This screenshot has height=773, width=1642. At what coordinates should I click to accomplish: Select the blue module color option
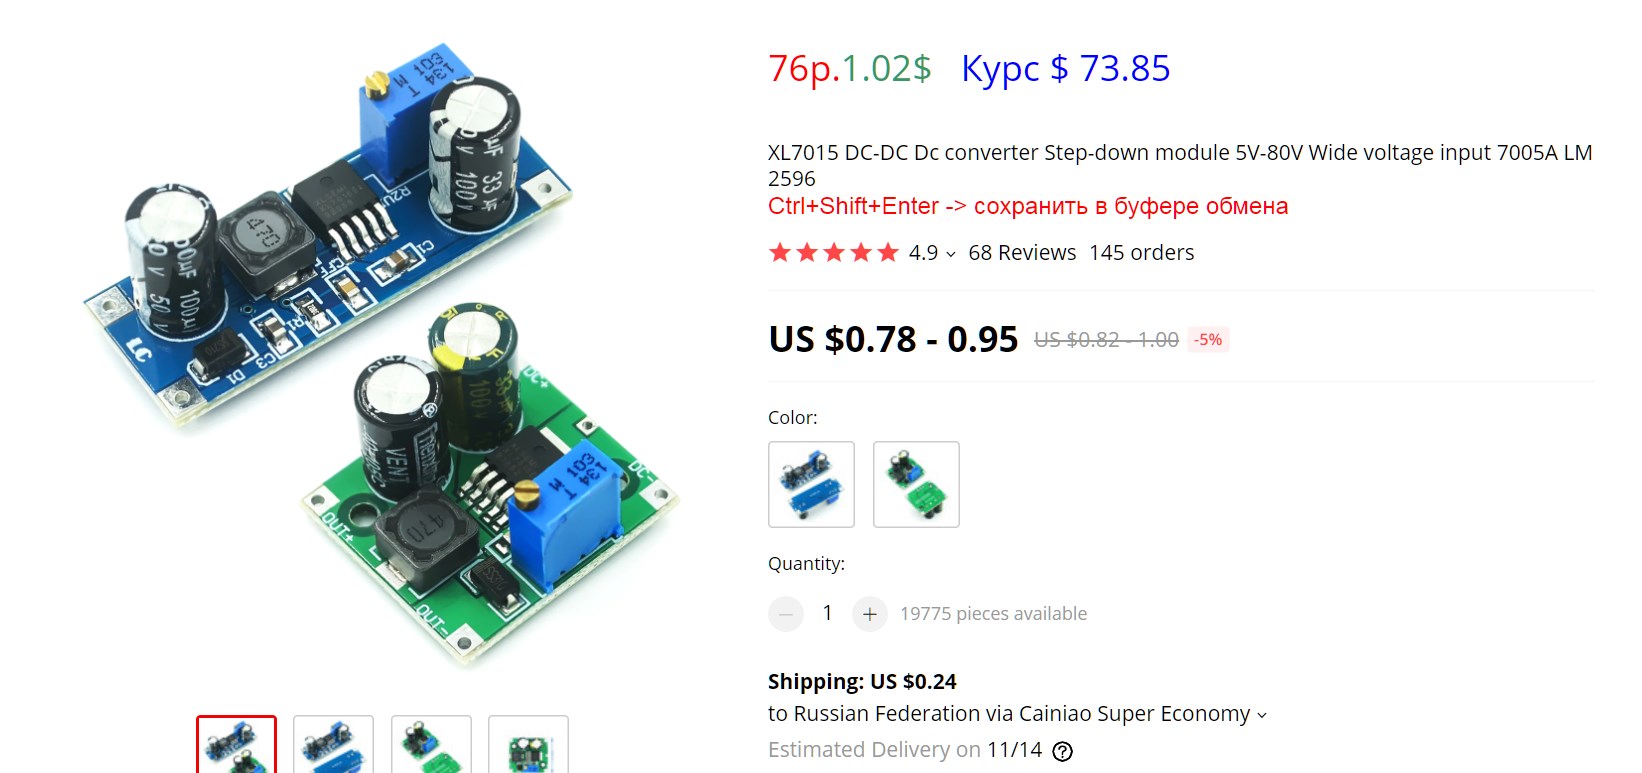click(x=811, y=484)
